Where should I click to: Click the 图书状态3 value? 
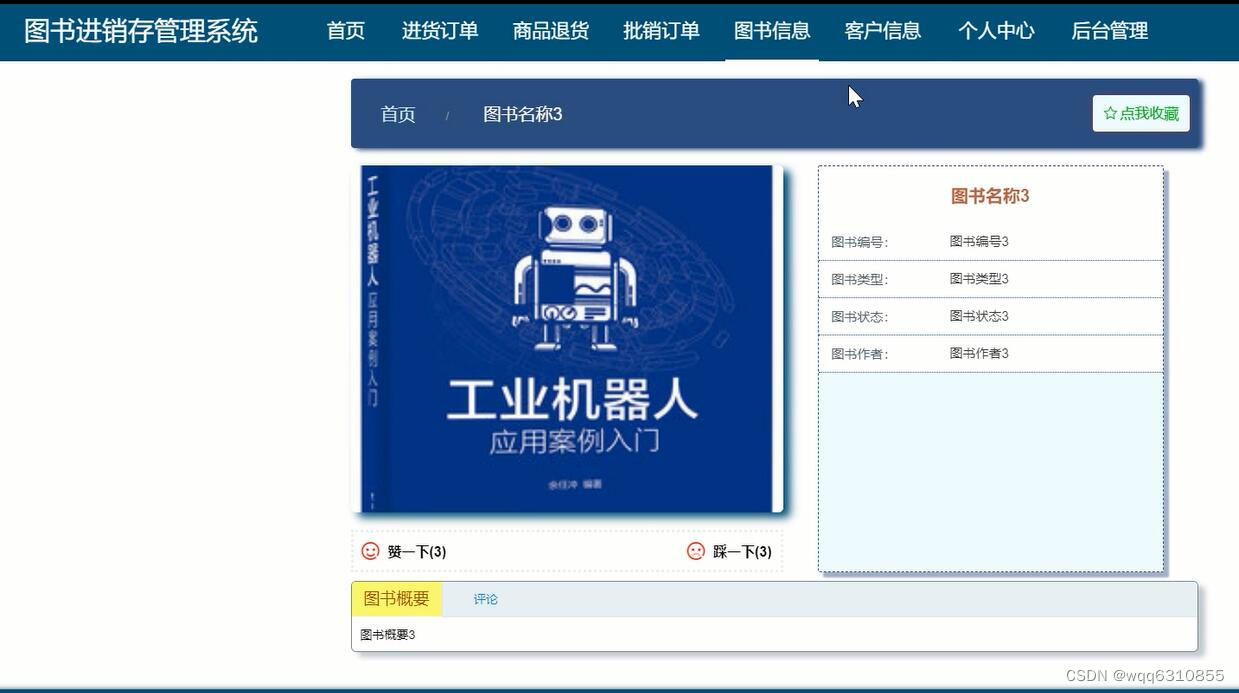[x=979, y=316]
